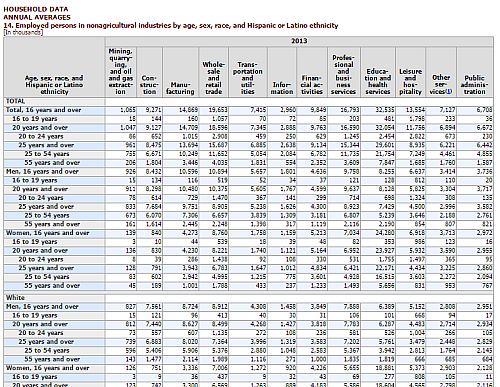The width and height of the screenshot is (500, 387).
Task: Click Manufacturing value 4,273 in TOTAL Women row
Action: (190, 233)
